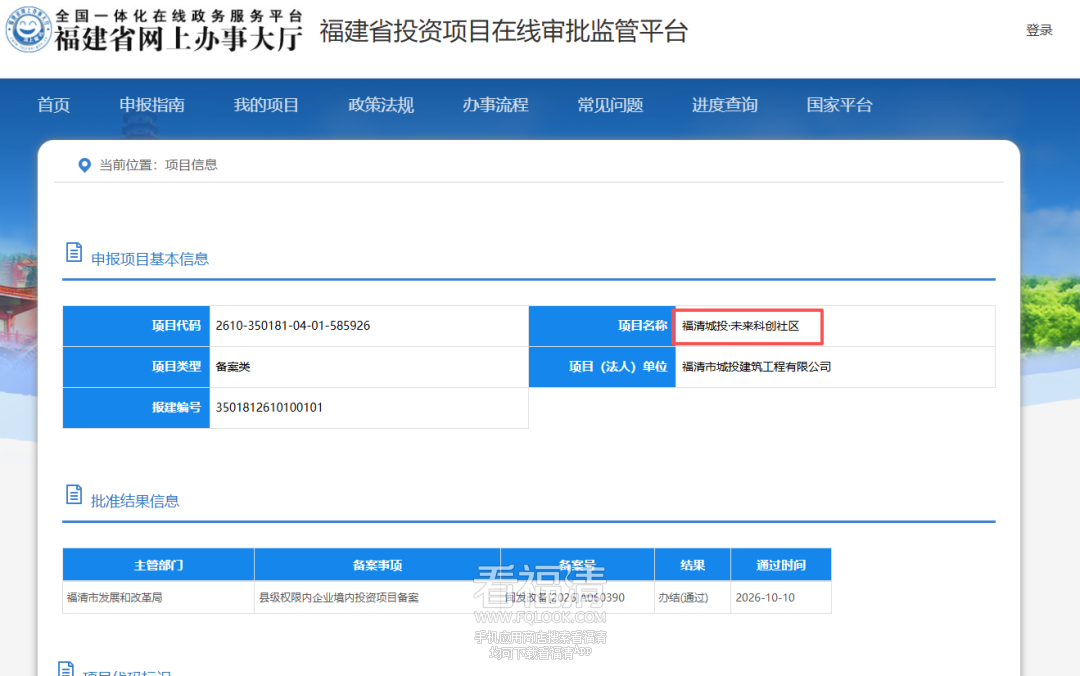
Task: Click the 项目类型 label cell
Action: pos(136,367)
